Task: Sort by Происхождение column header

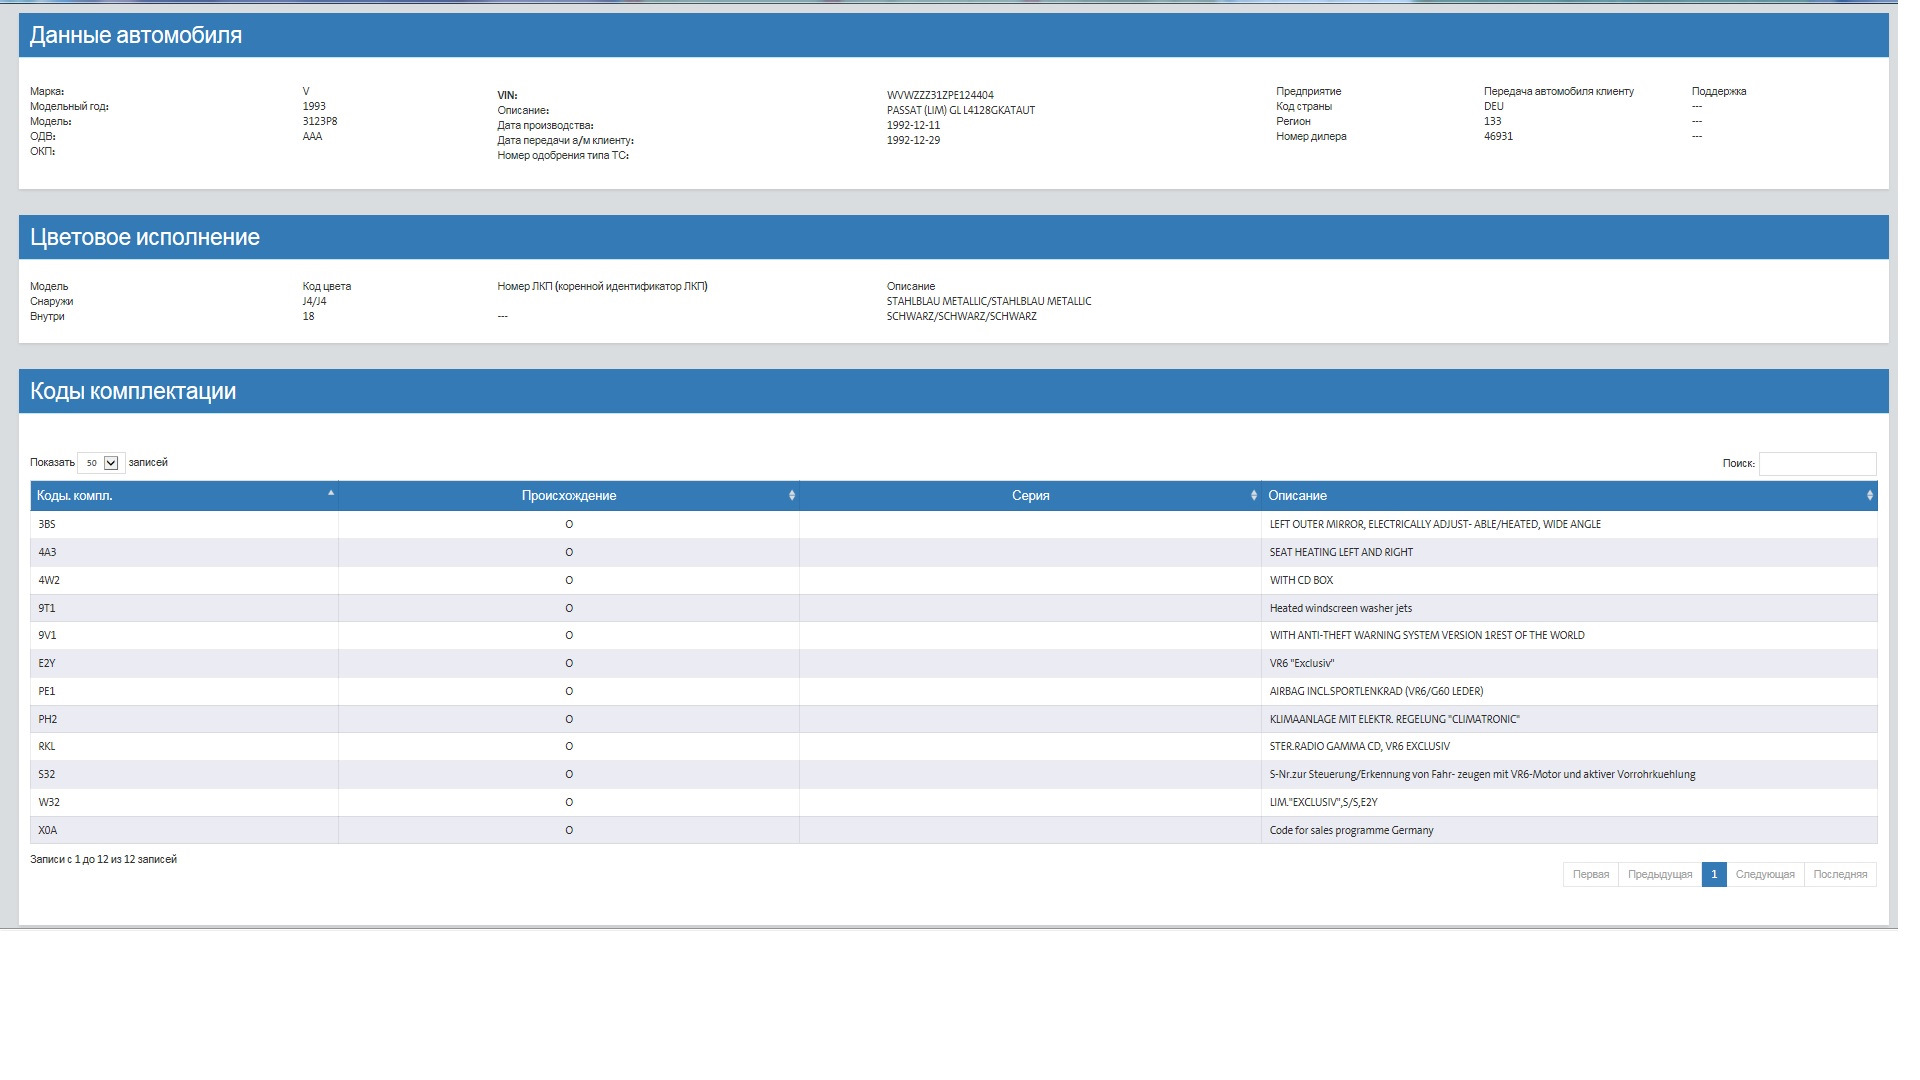Action: (568, 496)
